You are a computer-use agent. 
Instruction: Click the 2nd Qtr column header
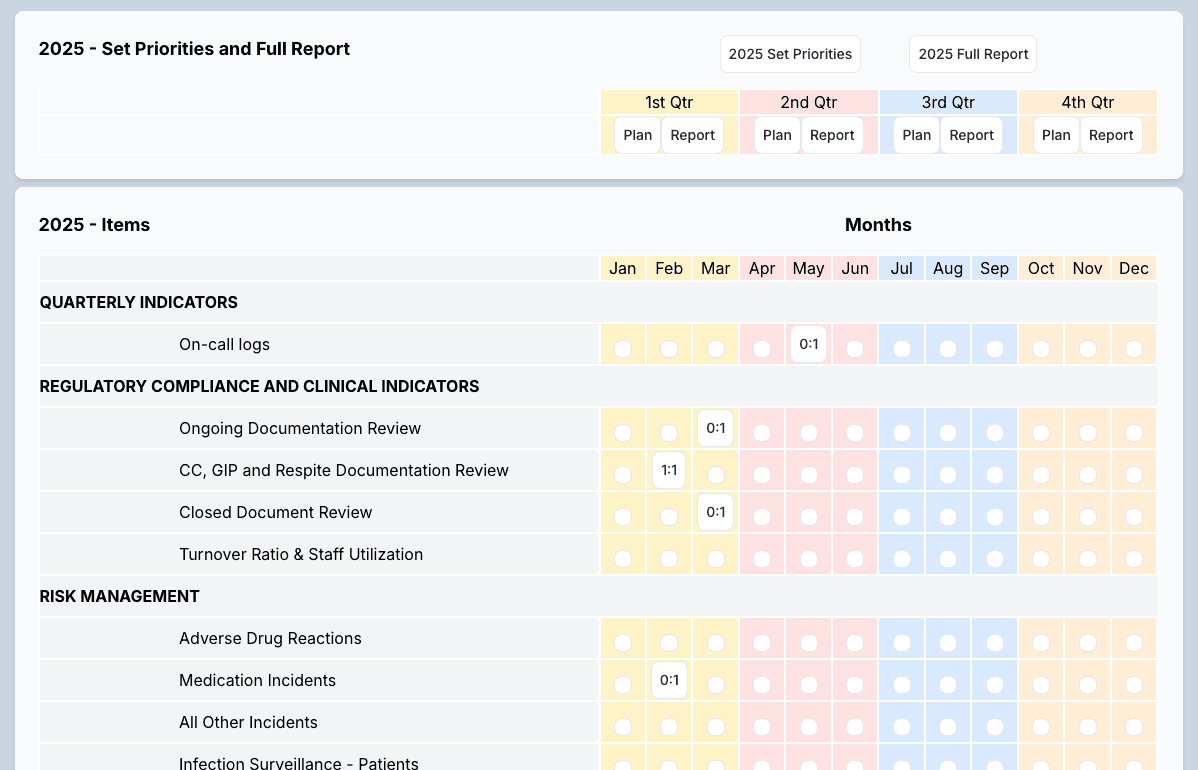point(807,102)
